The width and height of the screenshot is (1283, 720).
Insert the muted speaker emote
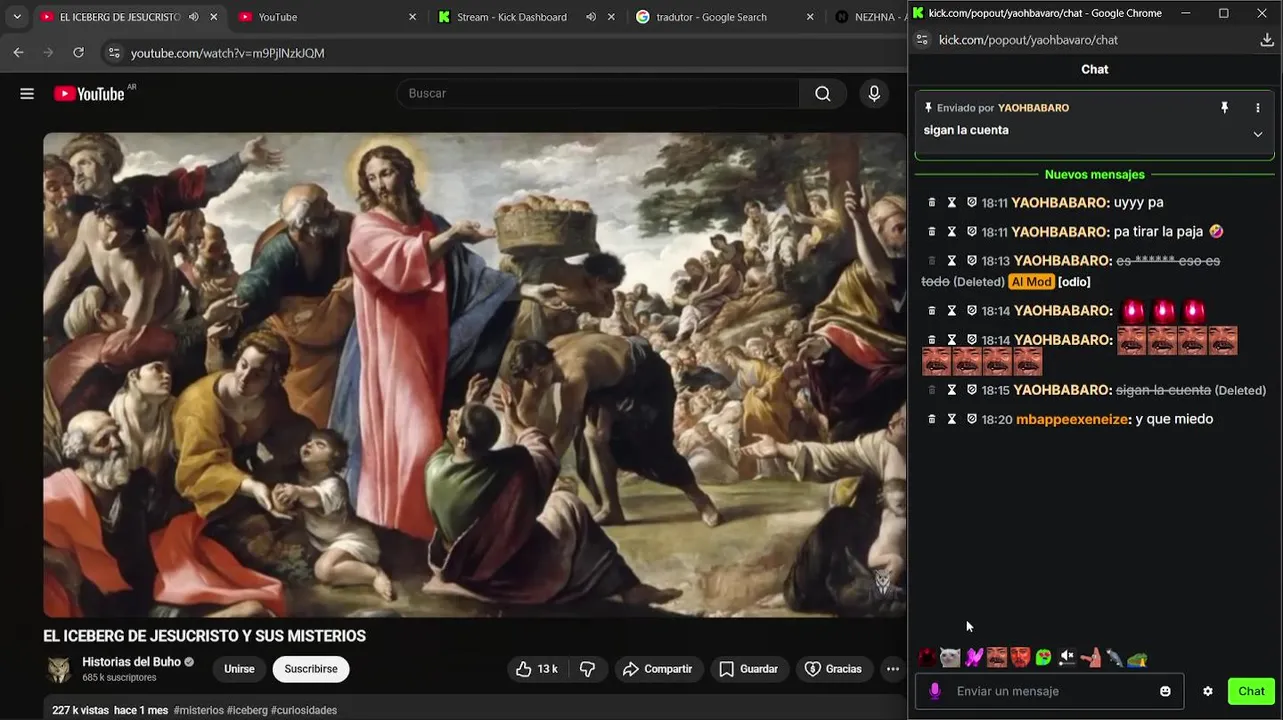tap(1067, 658)
